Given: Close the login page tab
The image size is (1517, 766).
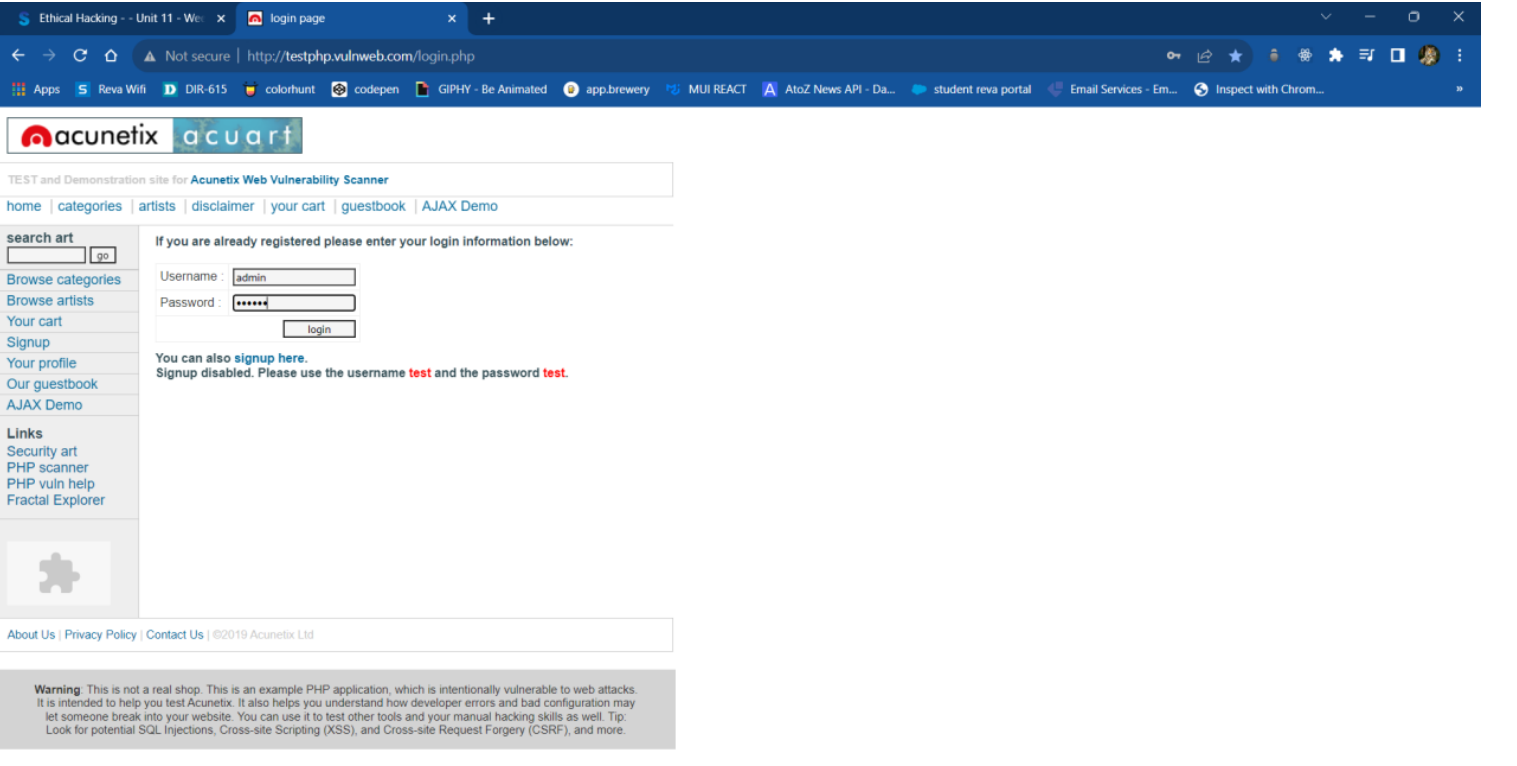Looking at the screenshot, I should tap(451, 18).
